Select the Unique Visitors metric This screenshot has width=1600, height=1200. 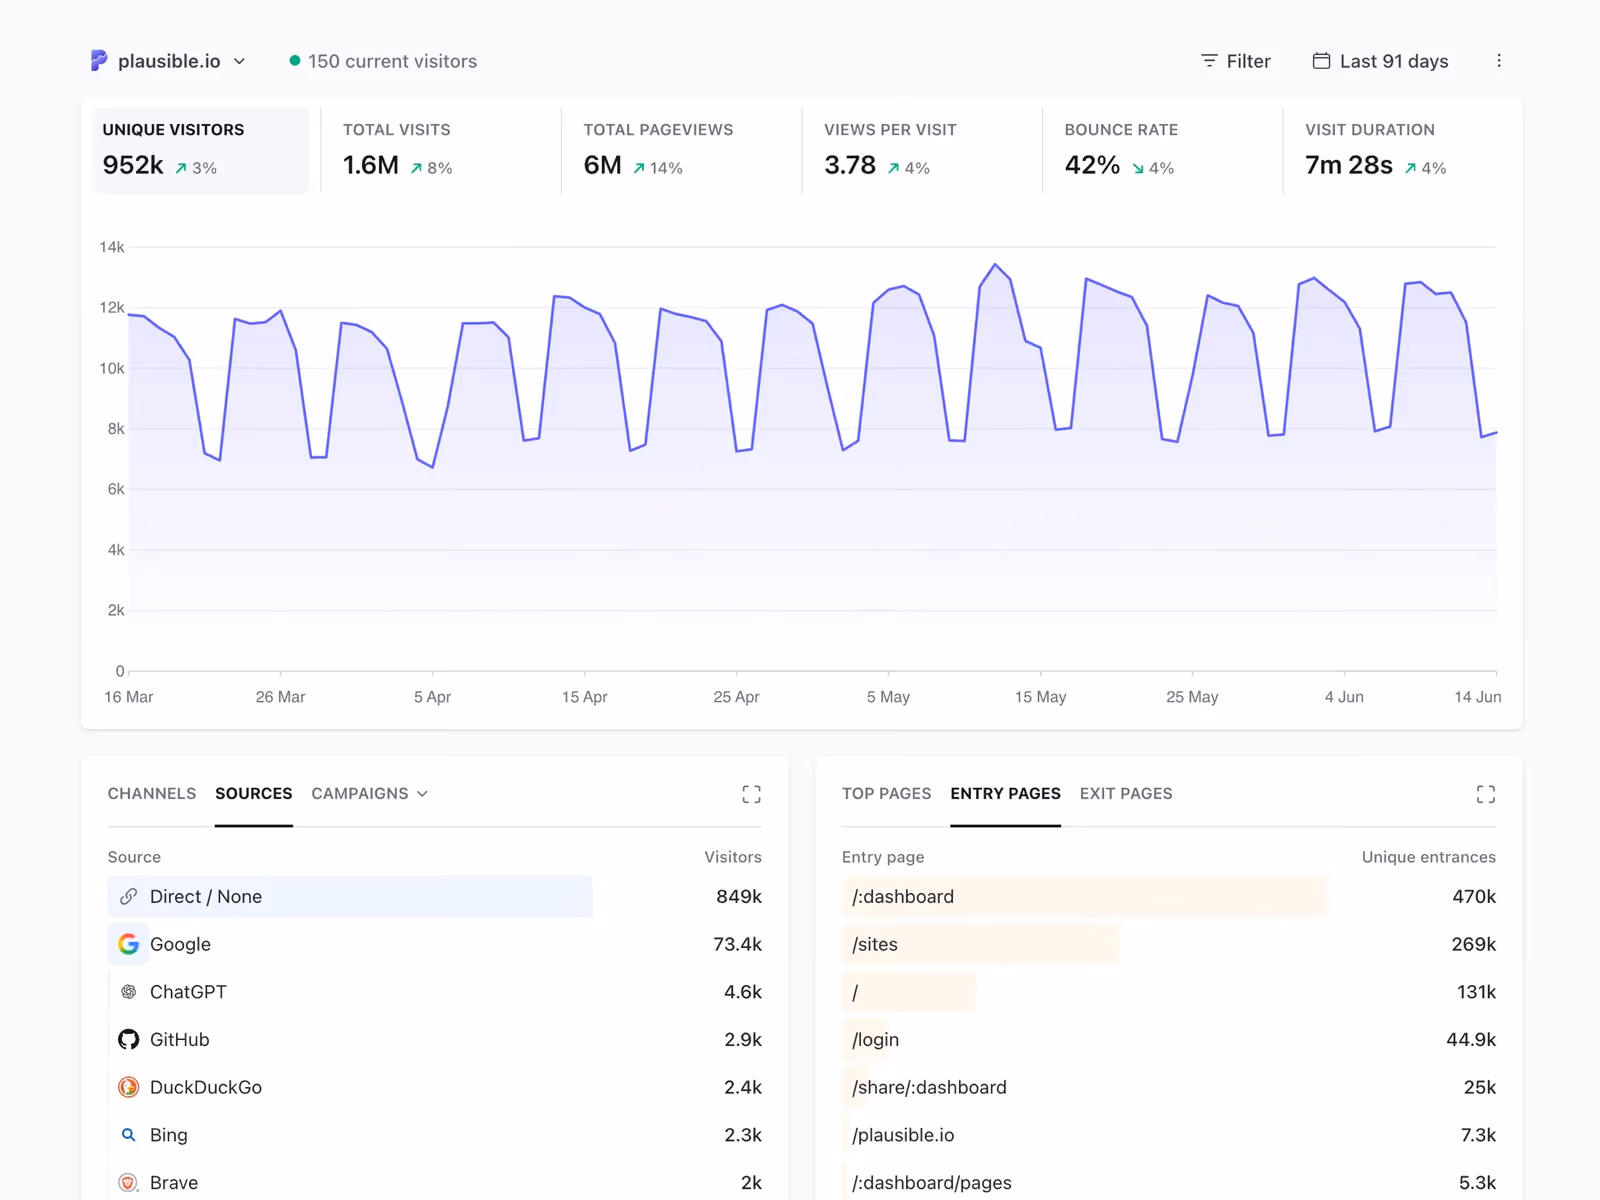point(201,151)
